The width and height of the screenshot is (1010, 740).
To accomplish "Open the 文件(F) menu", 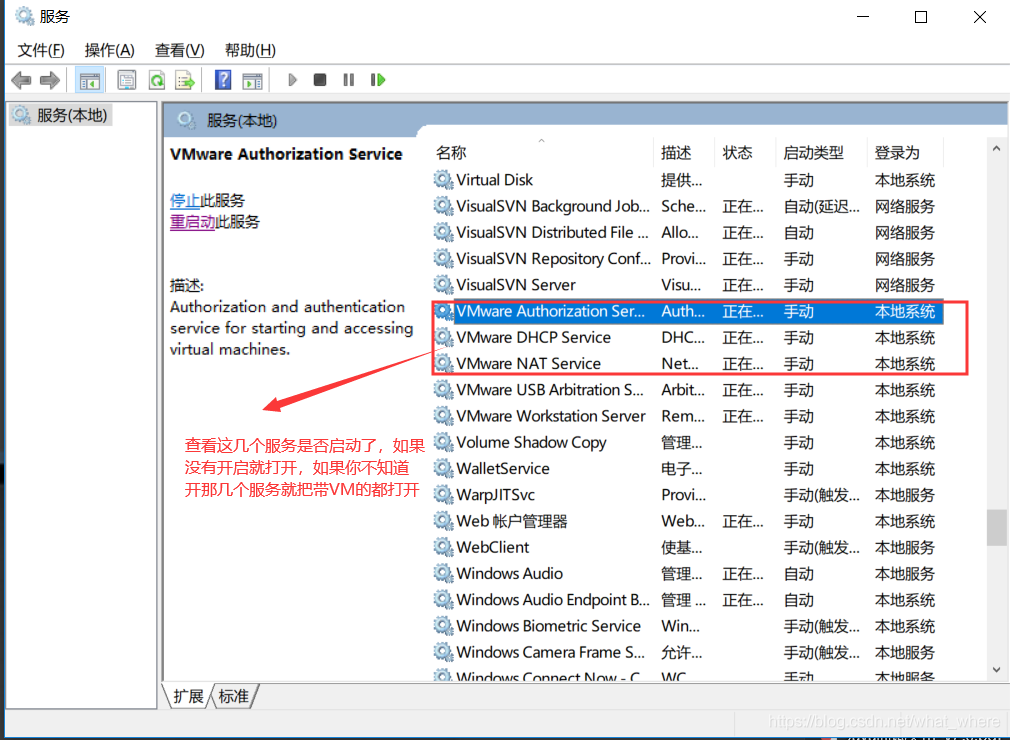I will 41,50.
